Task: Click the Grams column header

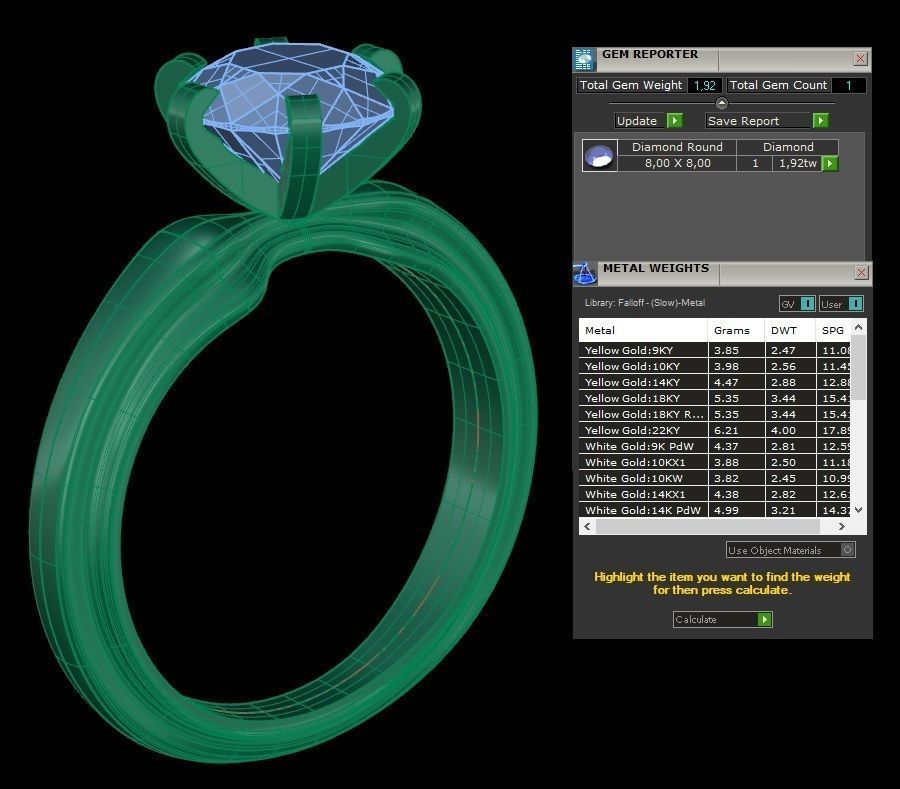Action: [736, 331]
